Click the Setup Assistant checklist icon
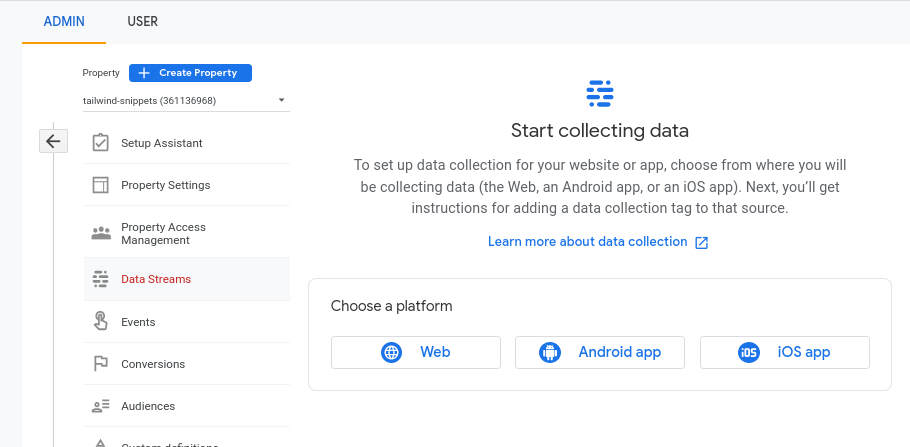 click(x=100, y=143)
